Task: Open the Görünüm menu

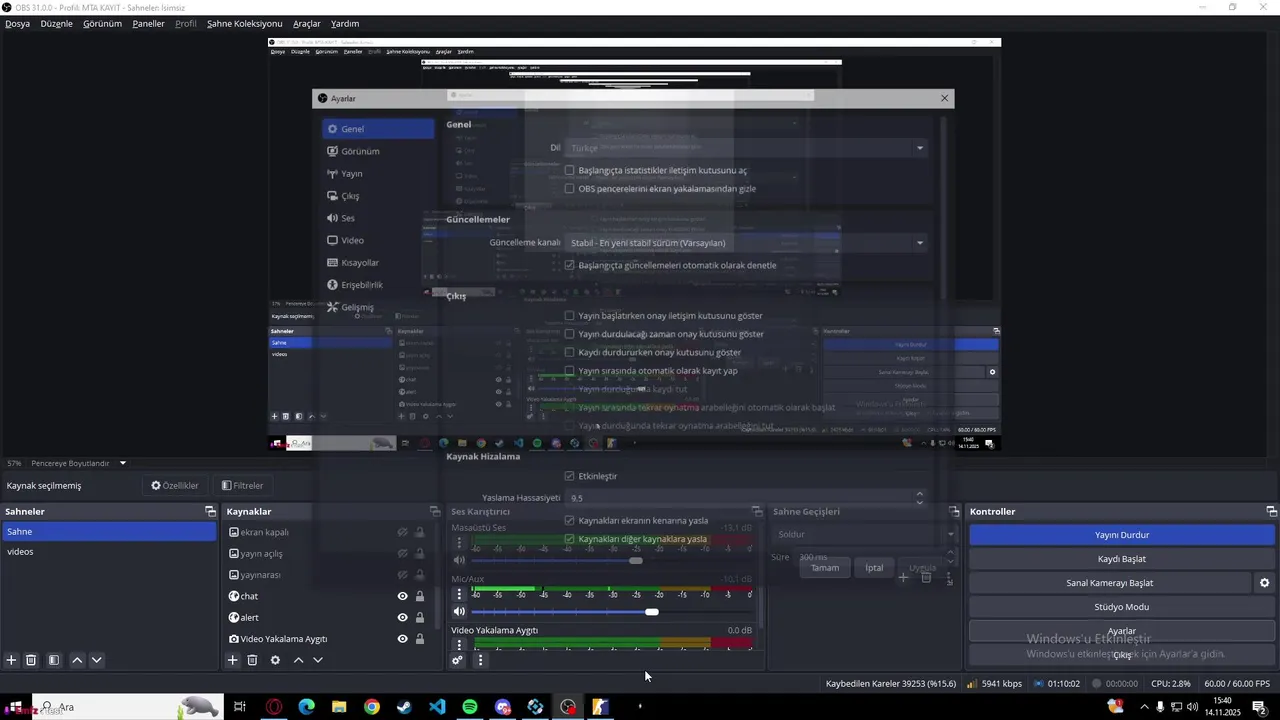Action: click(102, 23)
